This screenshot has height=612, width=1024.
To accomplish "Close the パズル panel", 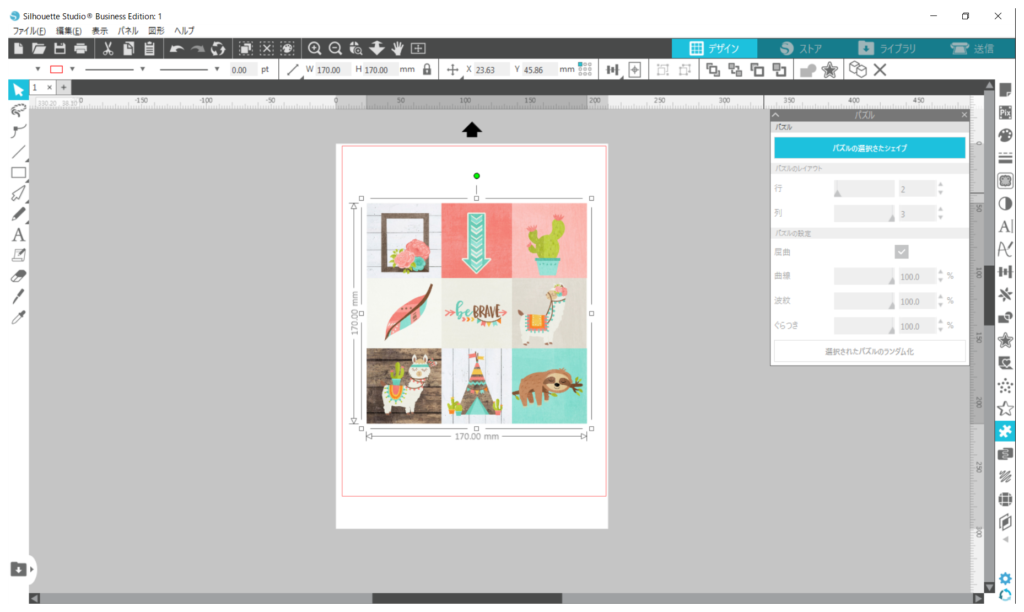I will (964, 115).
